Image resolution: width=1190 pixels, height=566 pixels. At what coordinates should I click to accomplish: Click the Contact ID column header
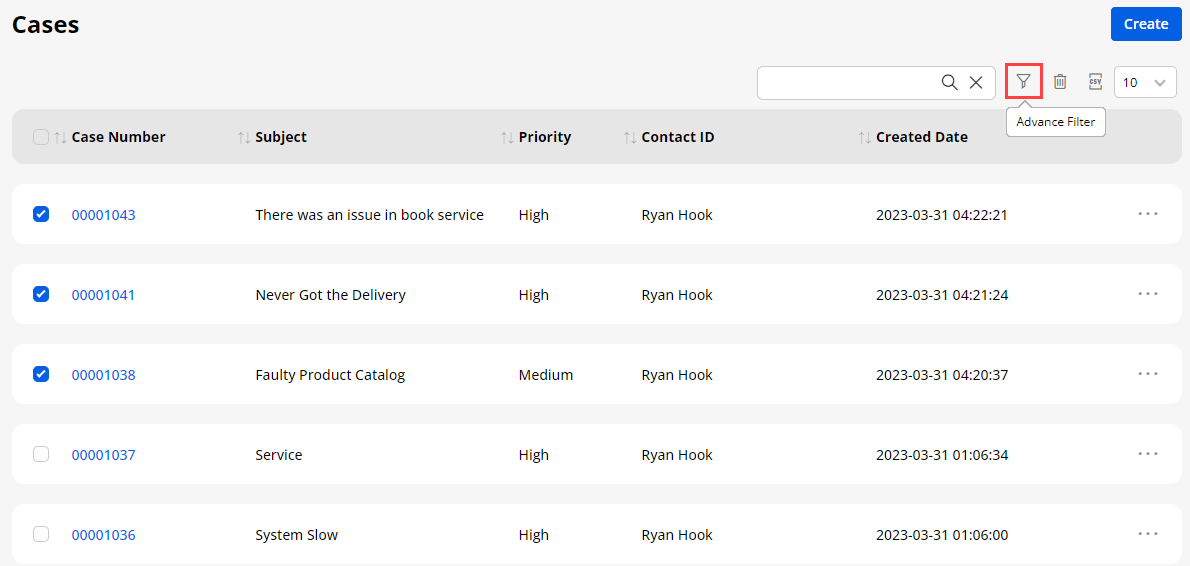pyautogui.click(x=677, y=137)
